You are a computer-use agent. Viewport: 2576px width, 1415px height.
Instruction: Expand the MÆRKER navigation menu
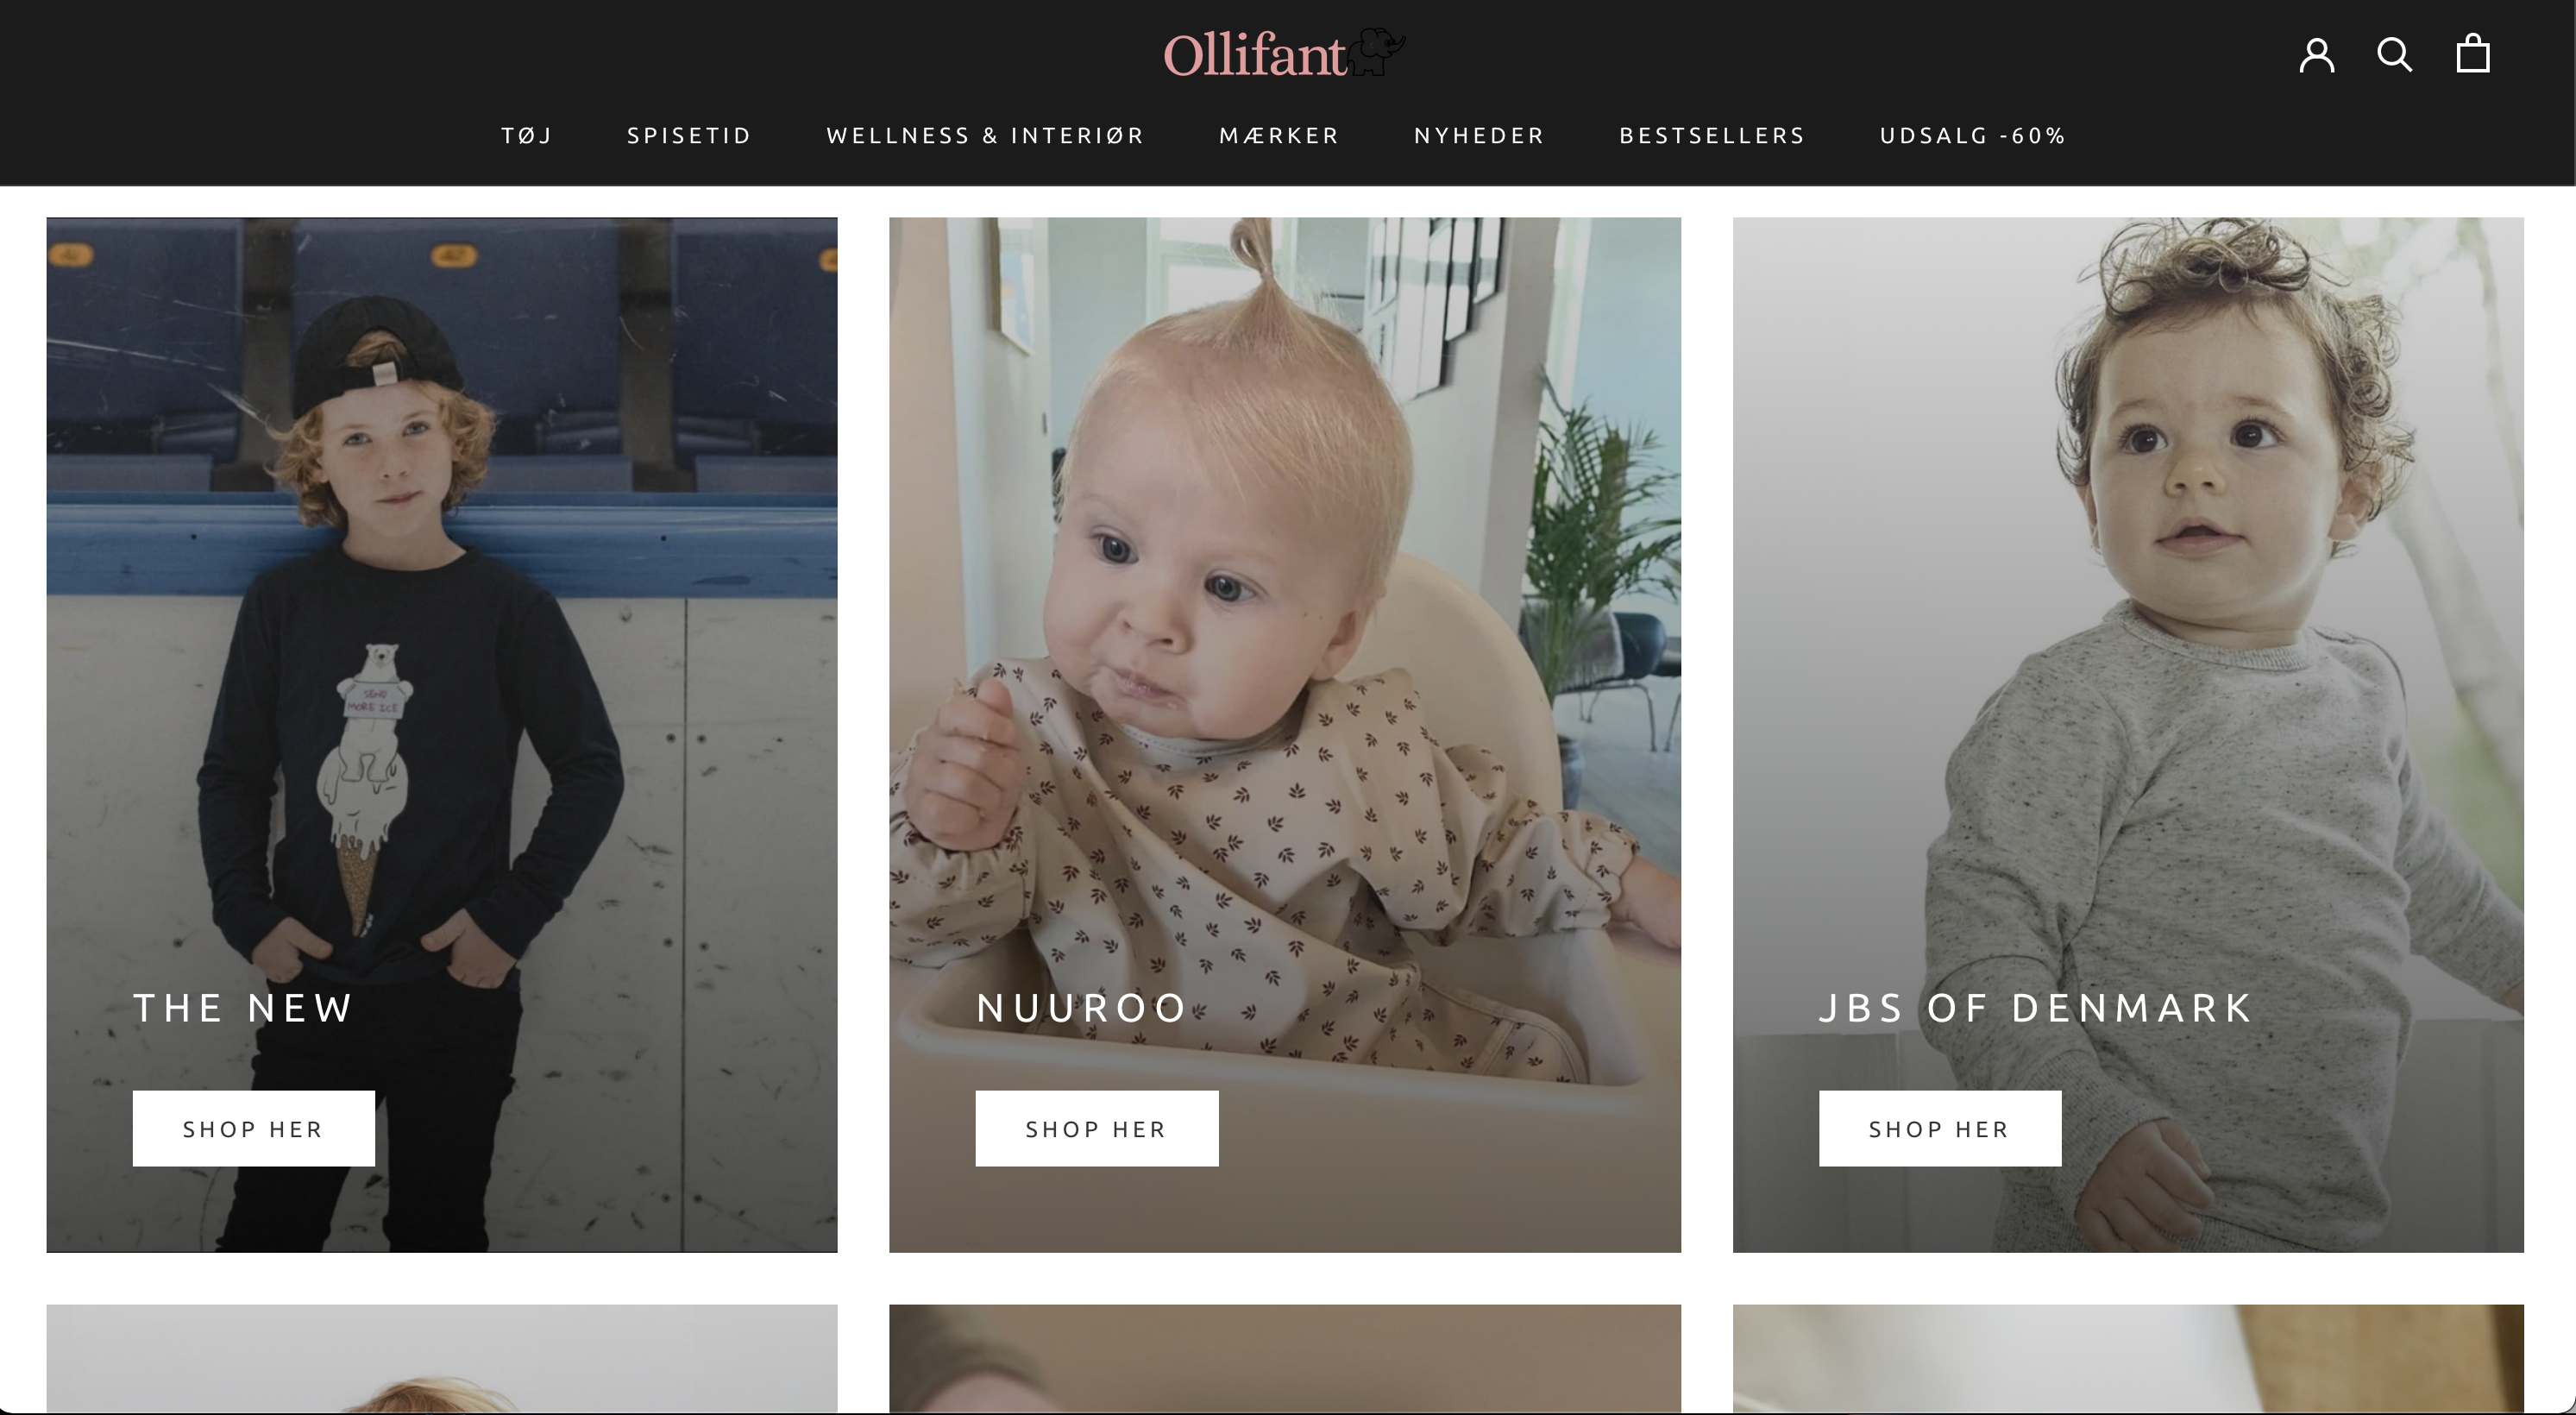(1279, 136)
